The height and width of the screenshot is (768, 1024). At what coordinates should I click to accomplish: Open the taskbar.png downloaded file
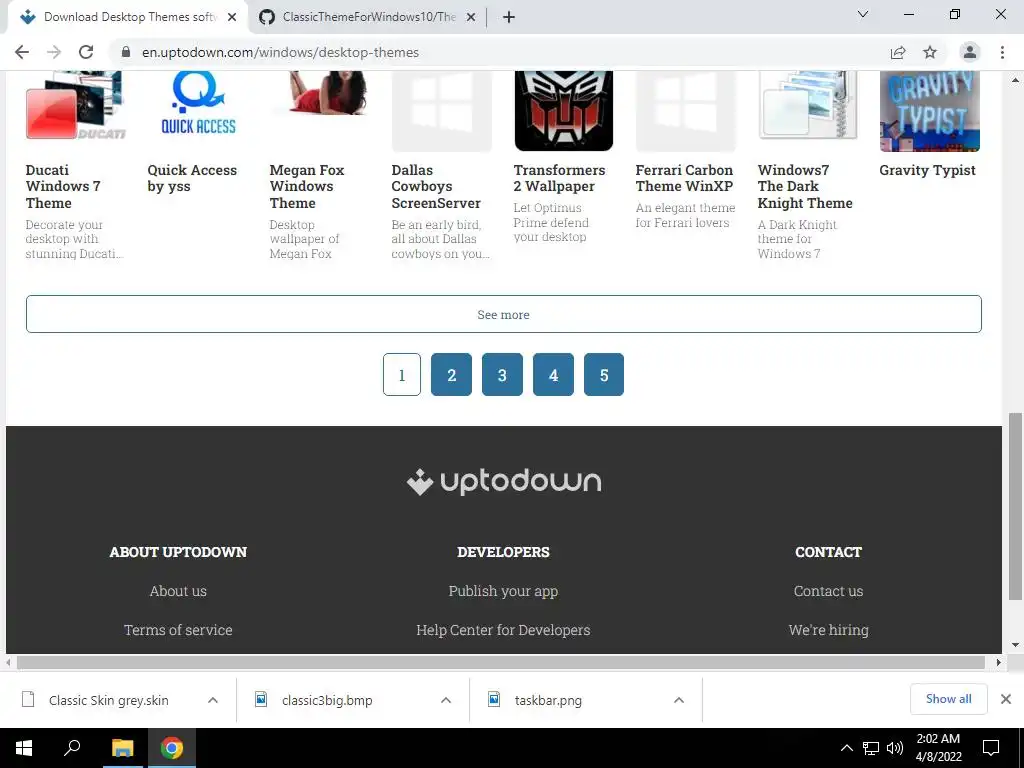(548, 700)
